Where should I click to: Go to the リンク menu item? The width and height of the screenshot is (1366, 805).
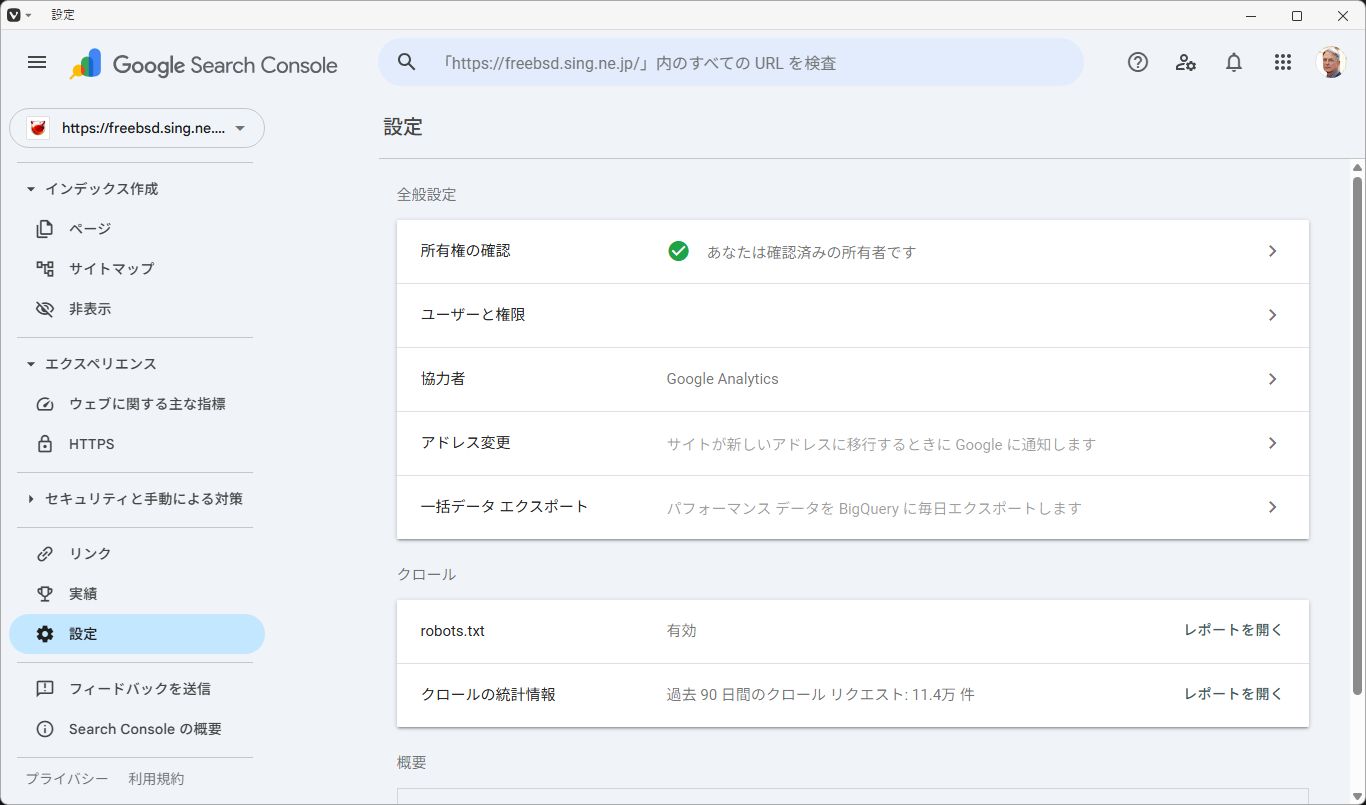(x=90, y=554)
